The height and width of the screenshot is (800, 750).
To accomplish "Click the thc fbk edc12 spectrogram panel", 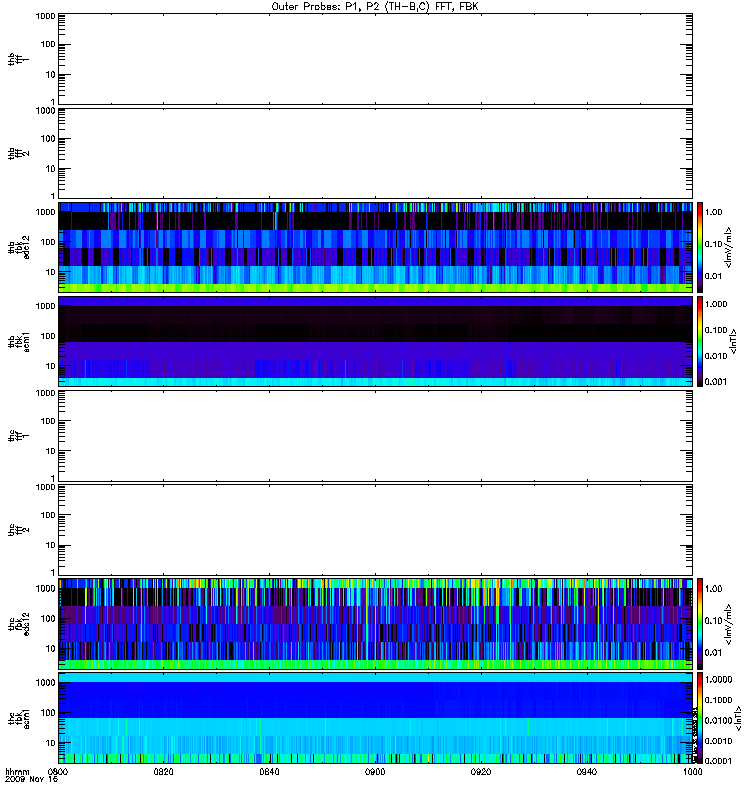I will pos(376,623).
